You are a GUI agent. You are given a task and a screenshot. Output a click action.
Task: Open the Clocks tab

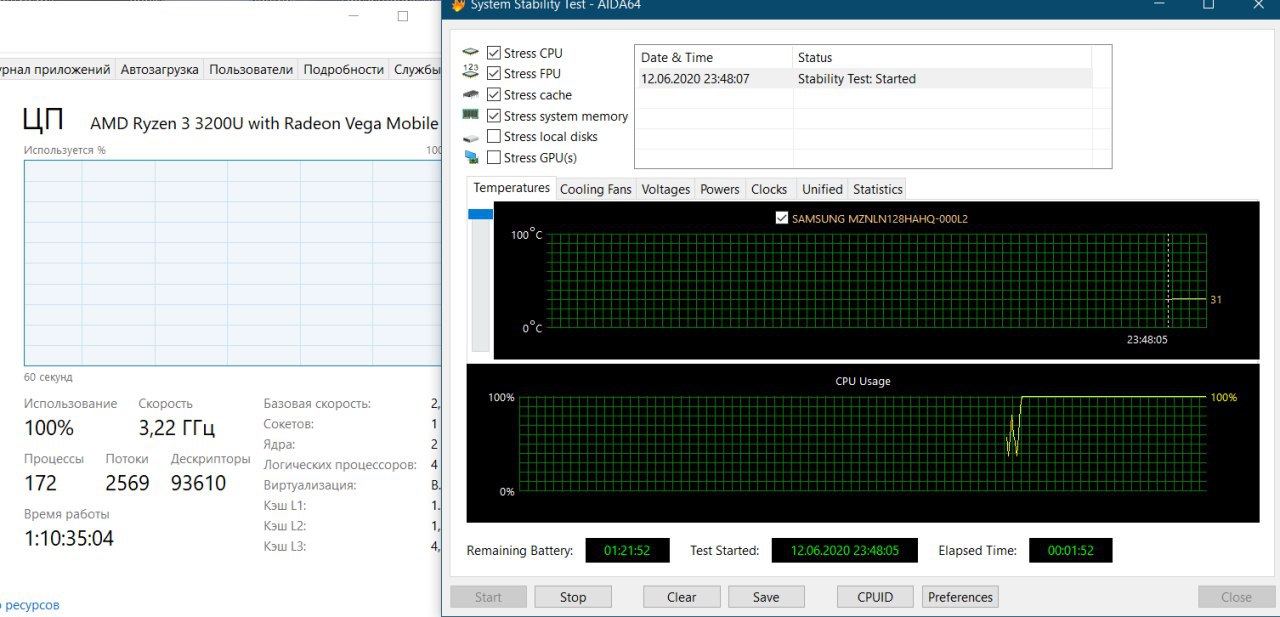pyautogui.click(x=769, y=189)
